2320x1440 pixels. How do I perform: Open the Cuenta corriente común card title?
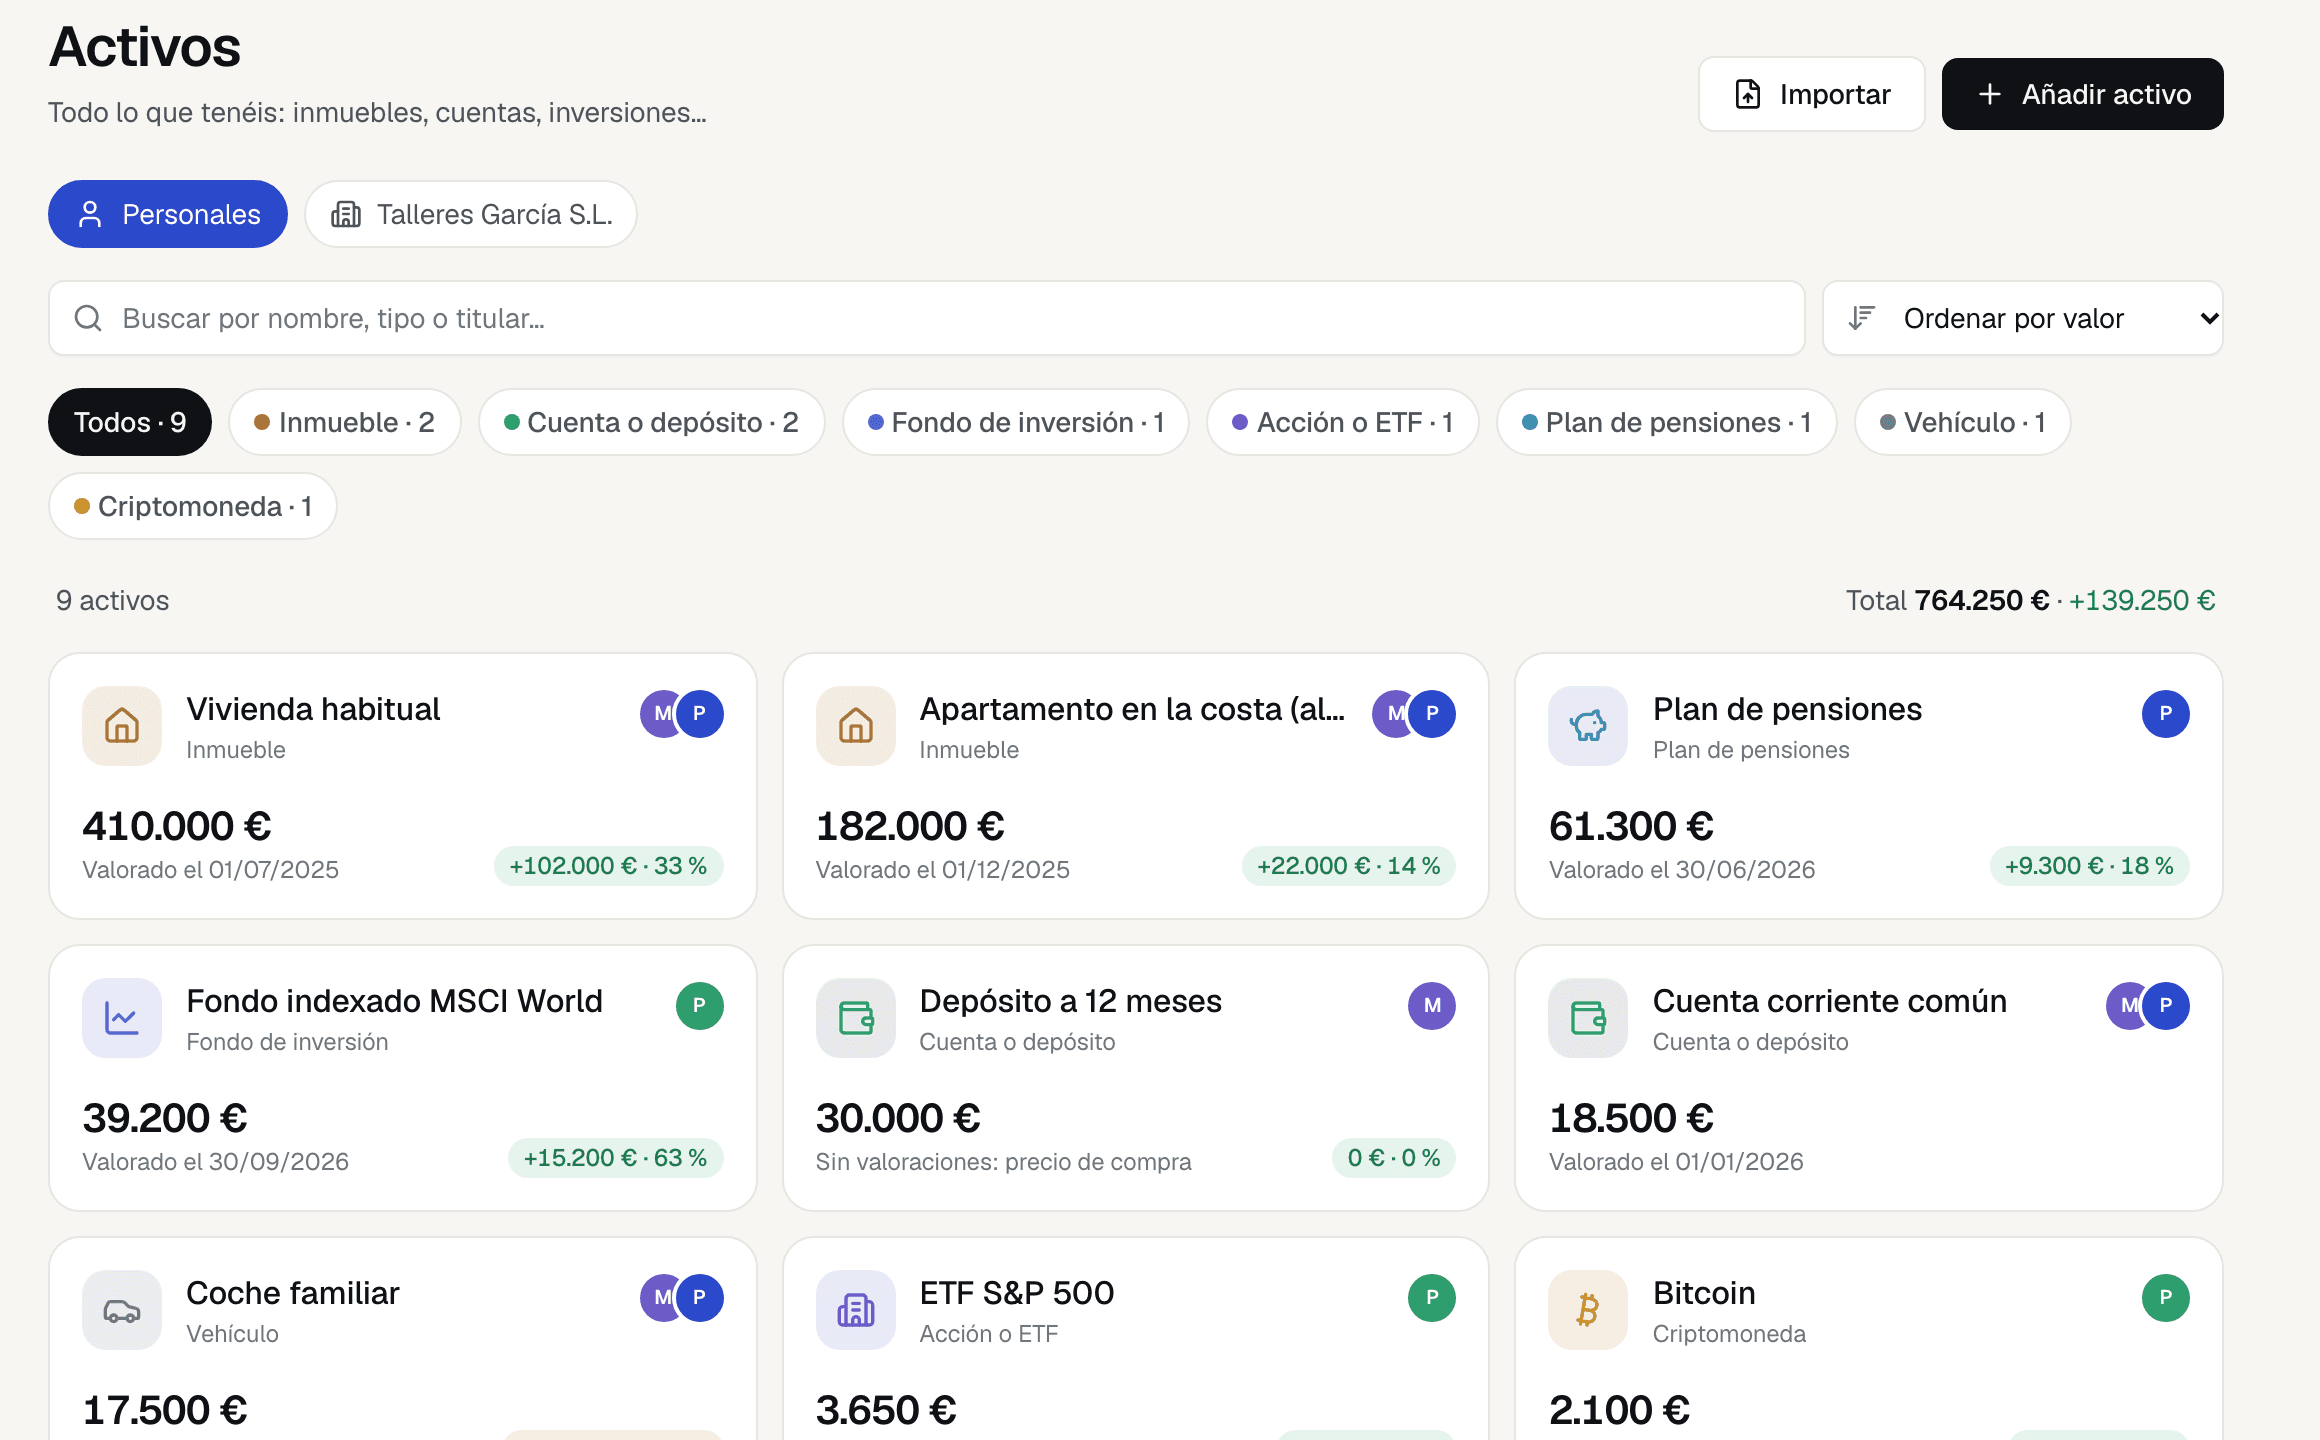[1830, 1001]
